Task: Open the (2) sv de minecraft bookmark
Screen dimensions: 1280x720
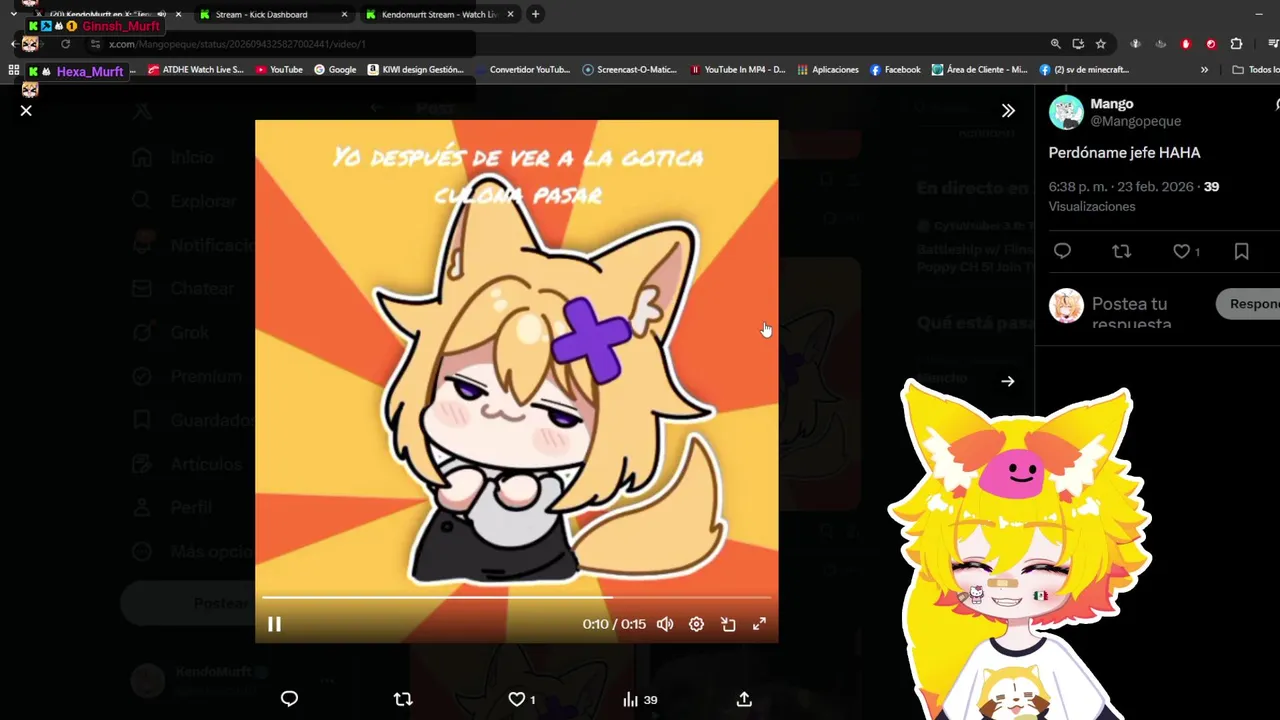Action: coord(1084,70)
